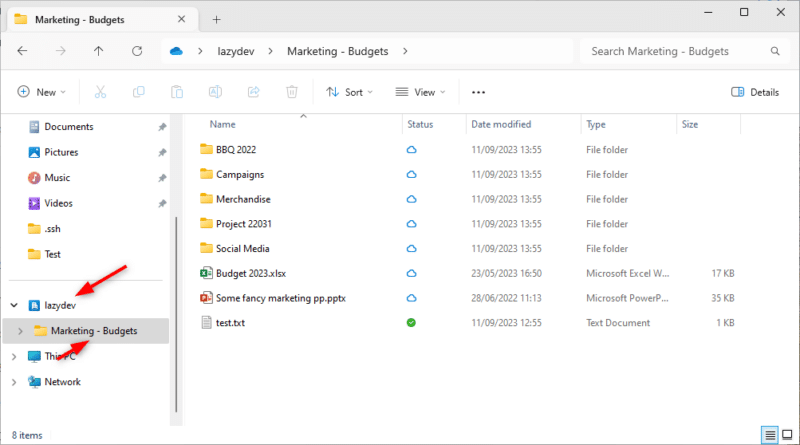Open Videos in the navigation pane
Viewport: 800px width, 445px height.
click(x=58, y=203)
